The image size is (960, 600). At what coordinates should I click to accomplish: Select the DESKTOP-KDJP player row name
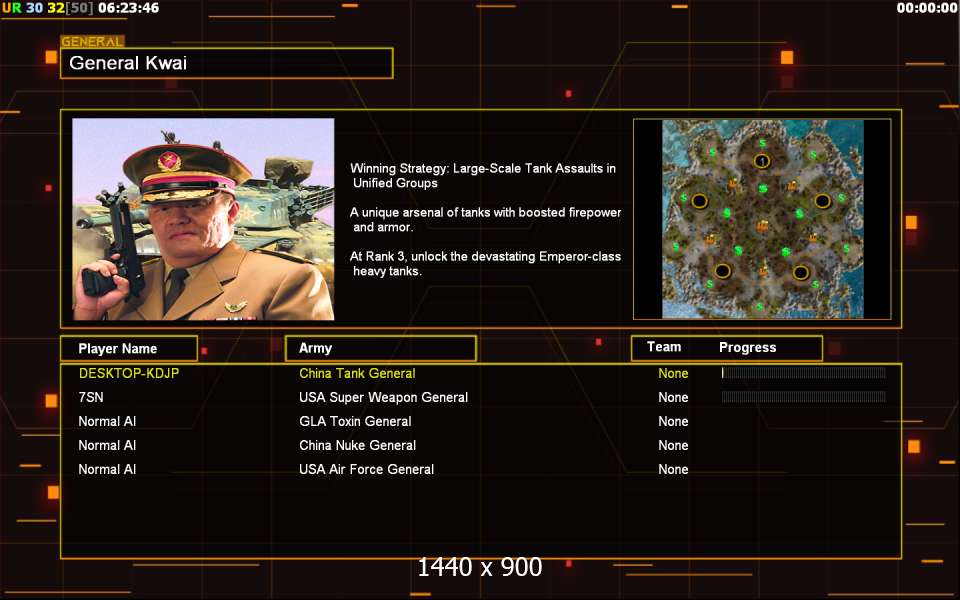point(129,373)
